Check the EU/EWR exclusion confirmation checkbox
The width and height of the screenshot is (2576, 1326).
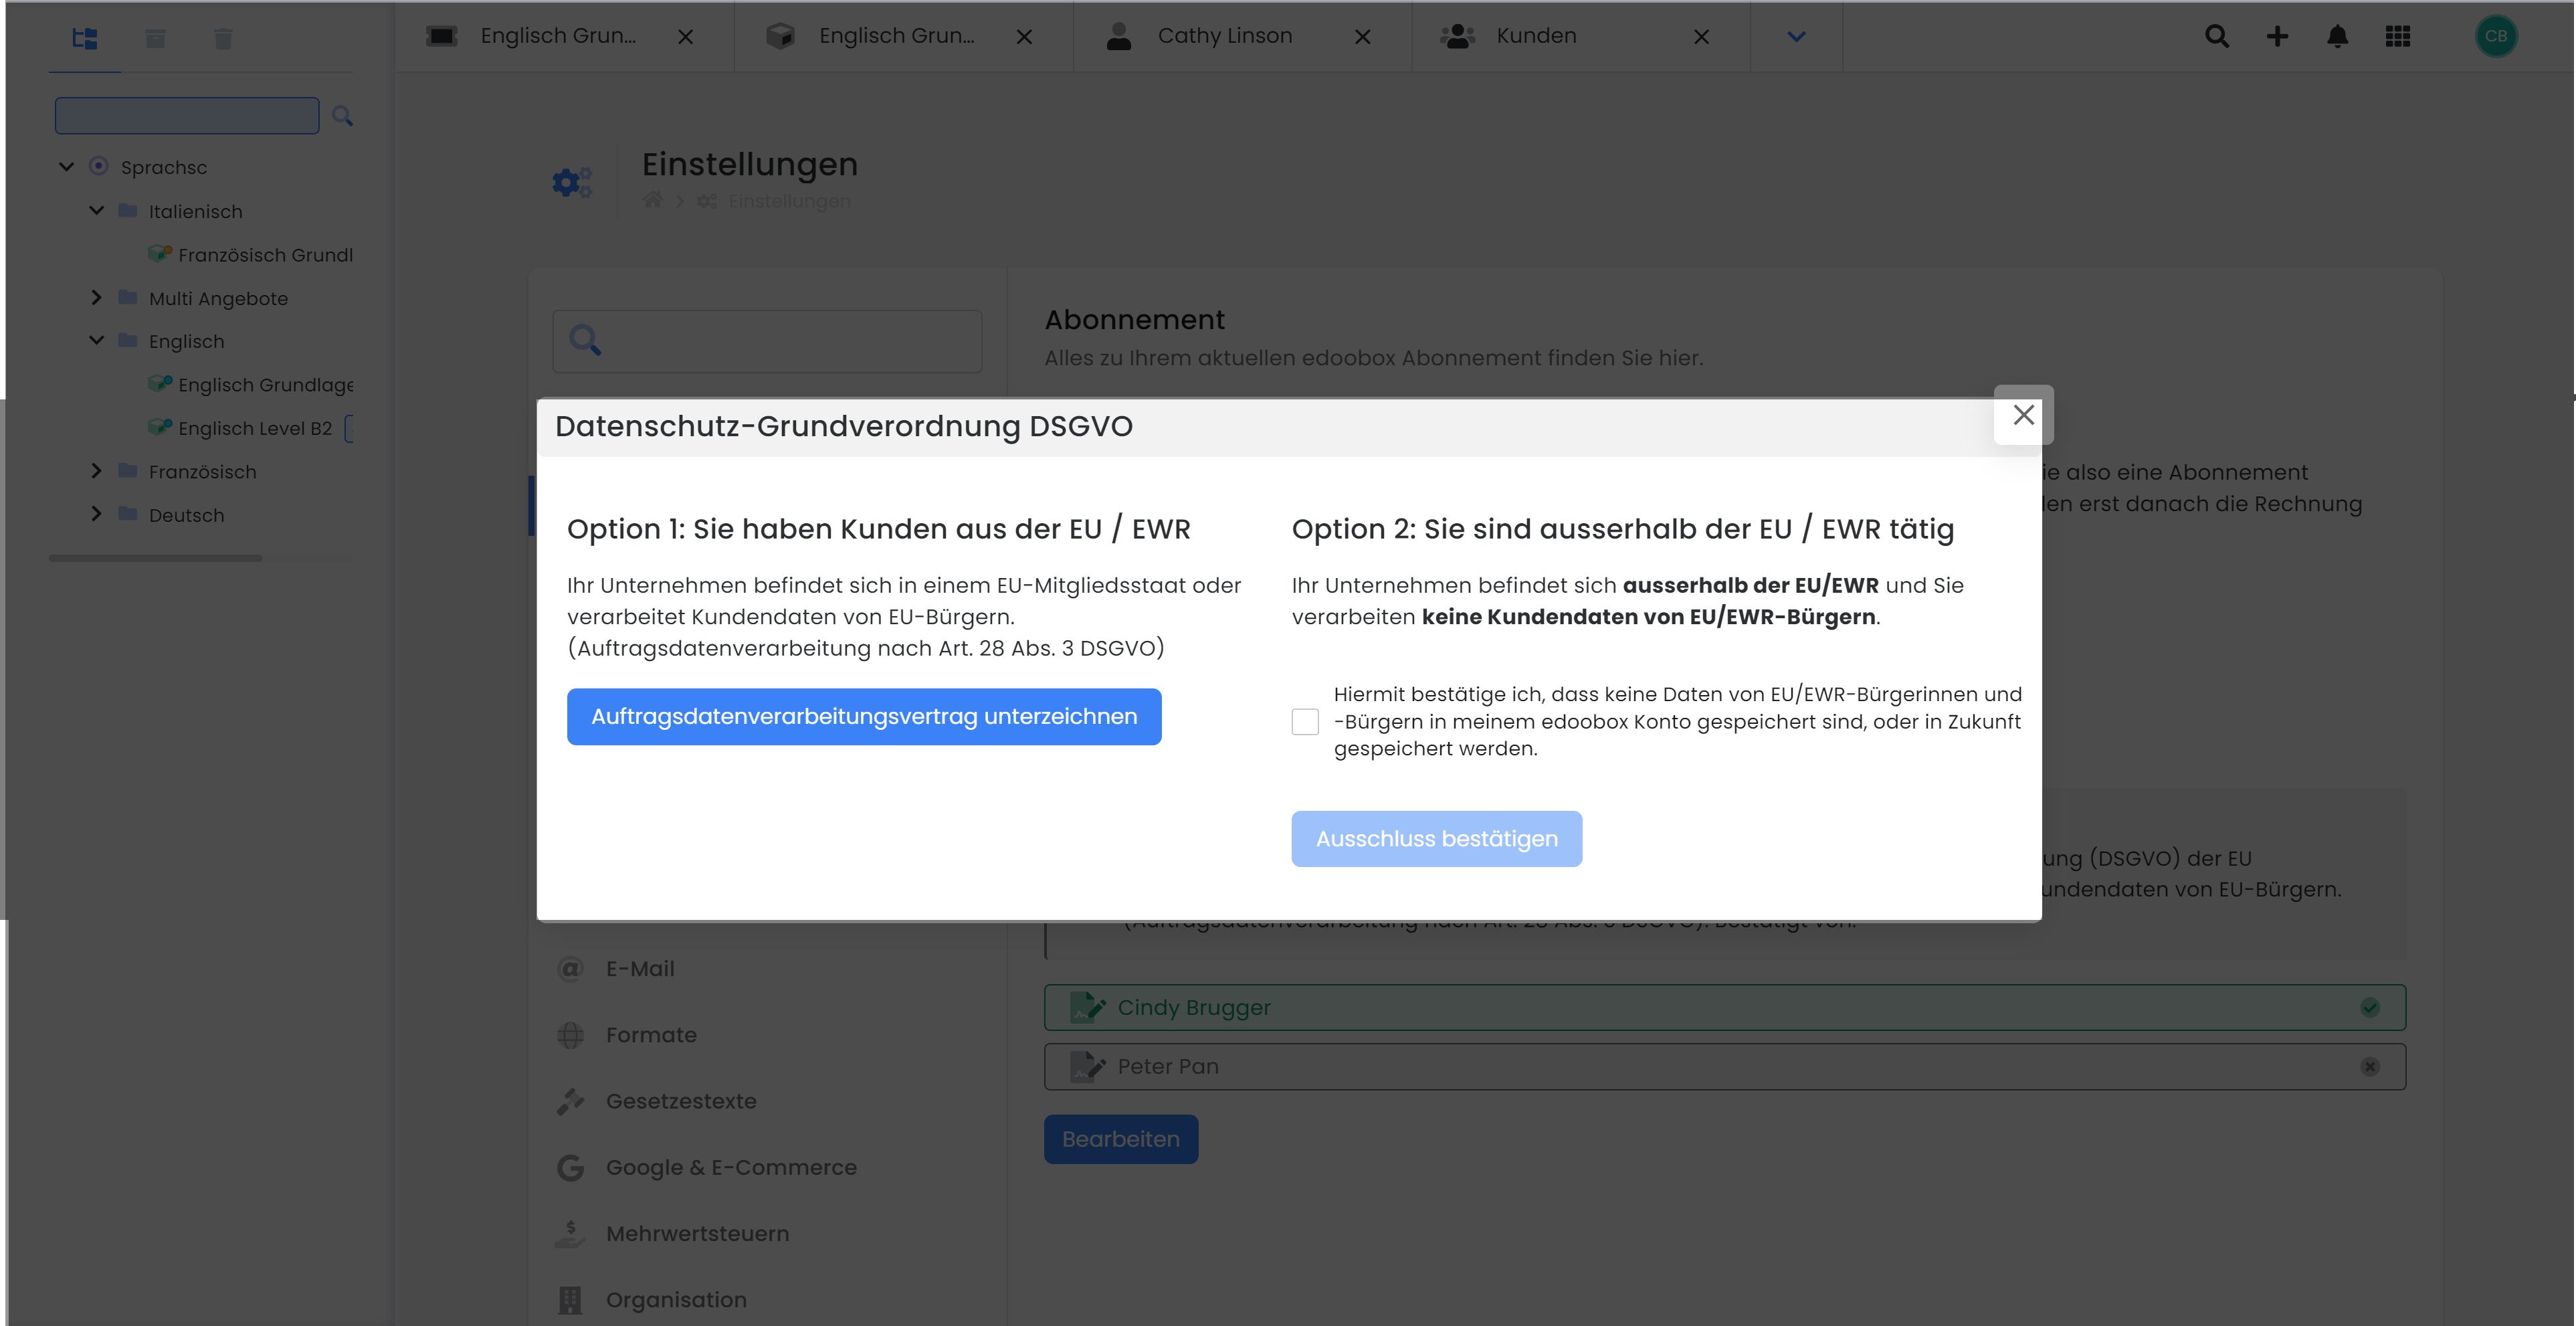click(1304, 721)
